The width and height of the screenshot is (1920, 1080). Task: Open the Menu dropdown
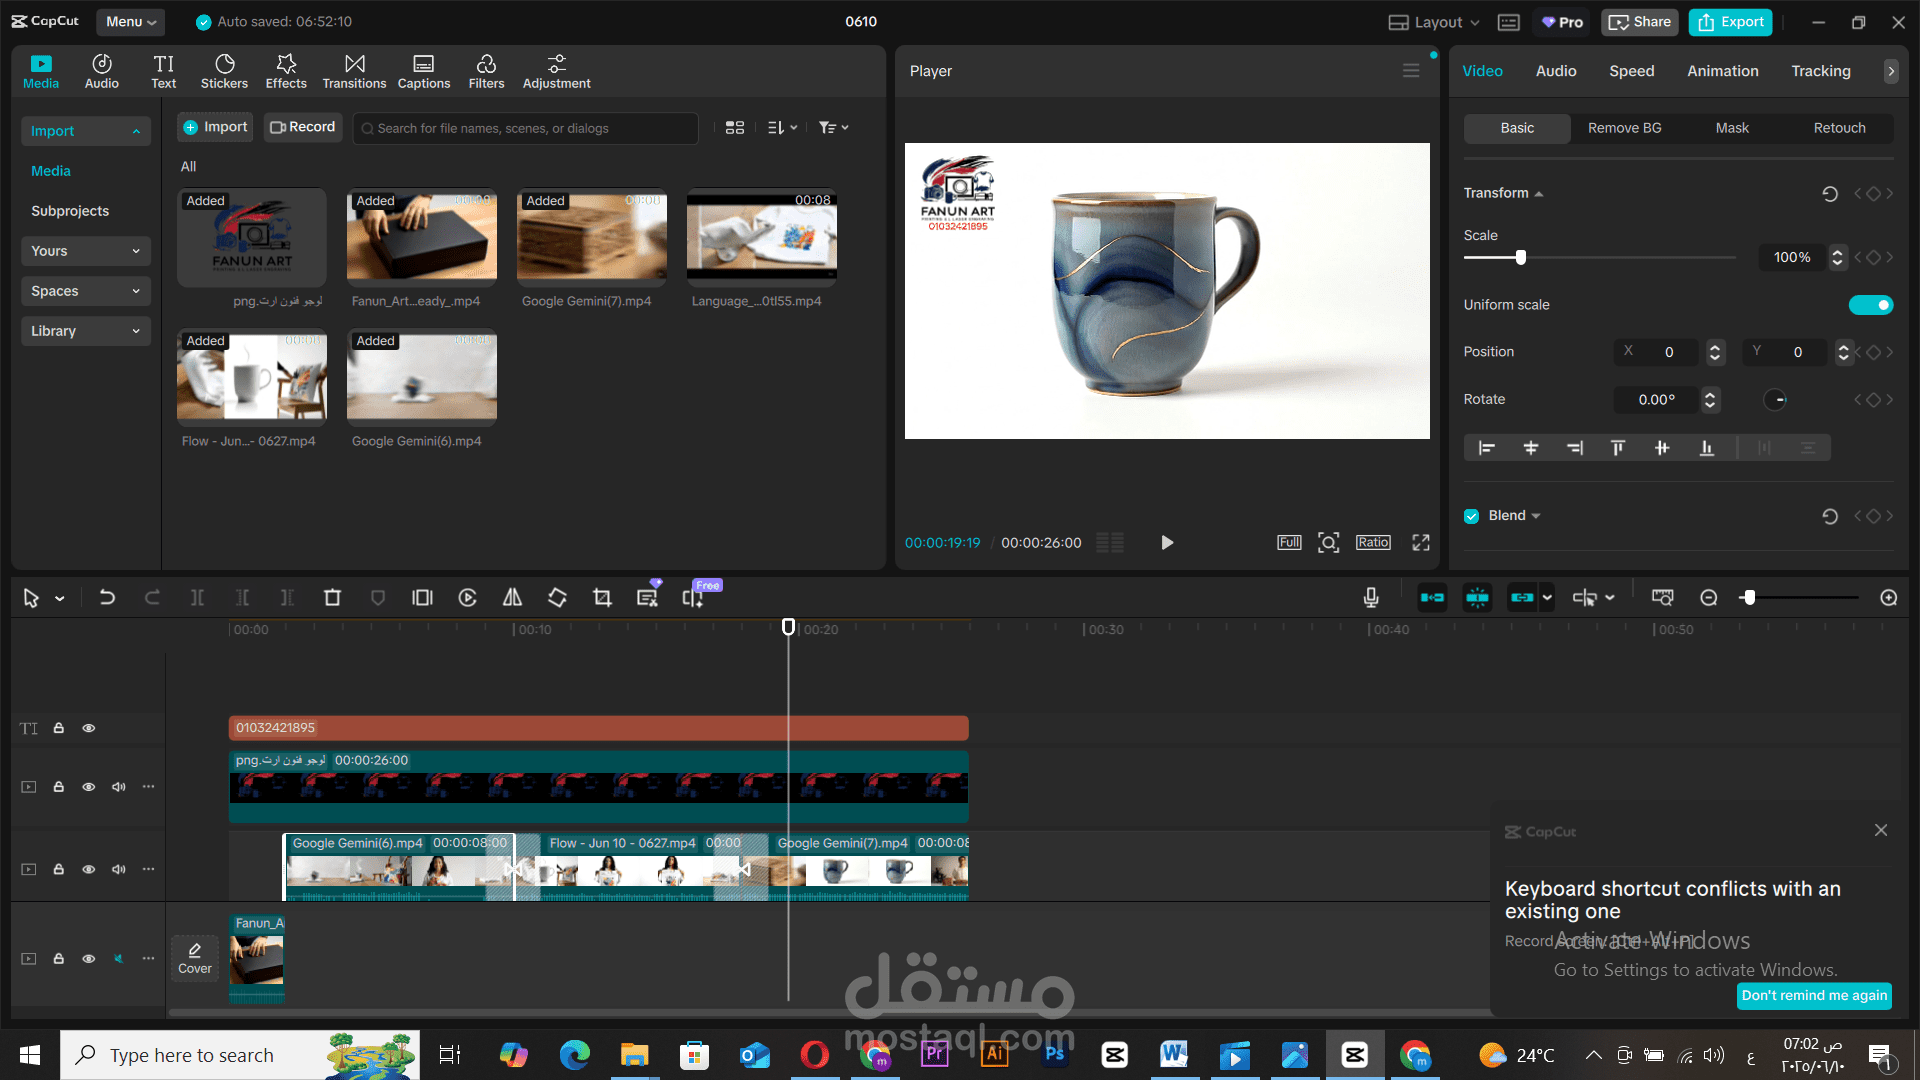click(x=130, y=21)
